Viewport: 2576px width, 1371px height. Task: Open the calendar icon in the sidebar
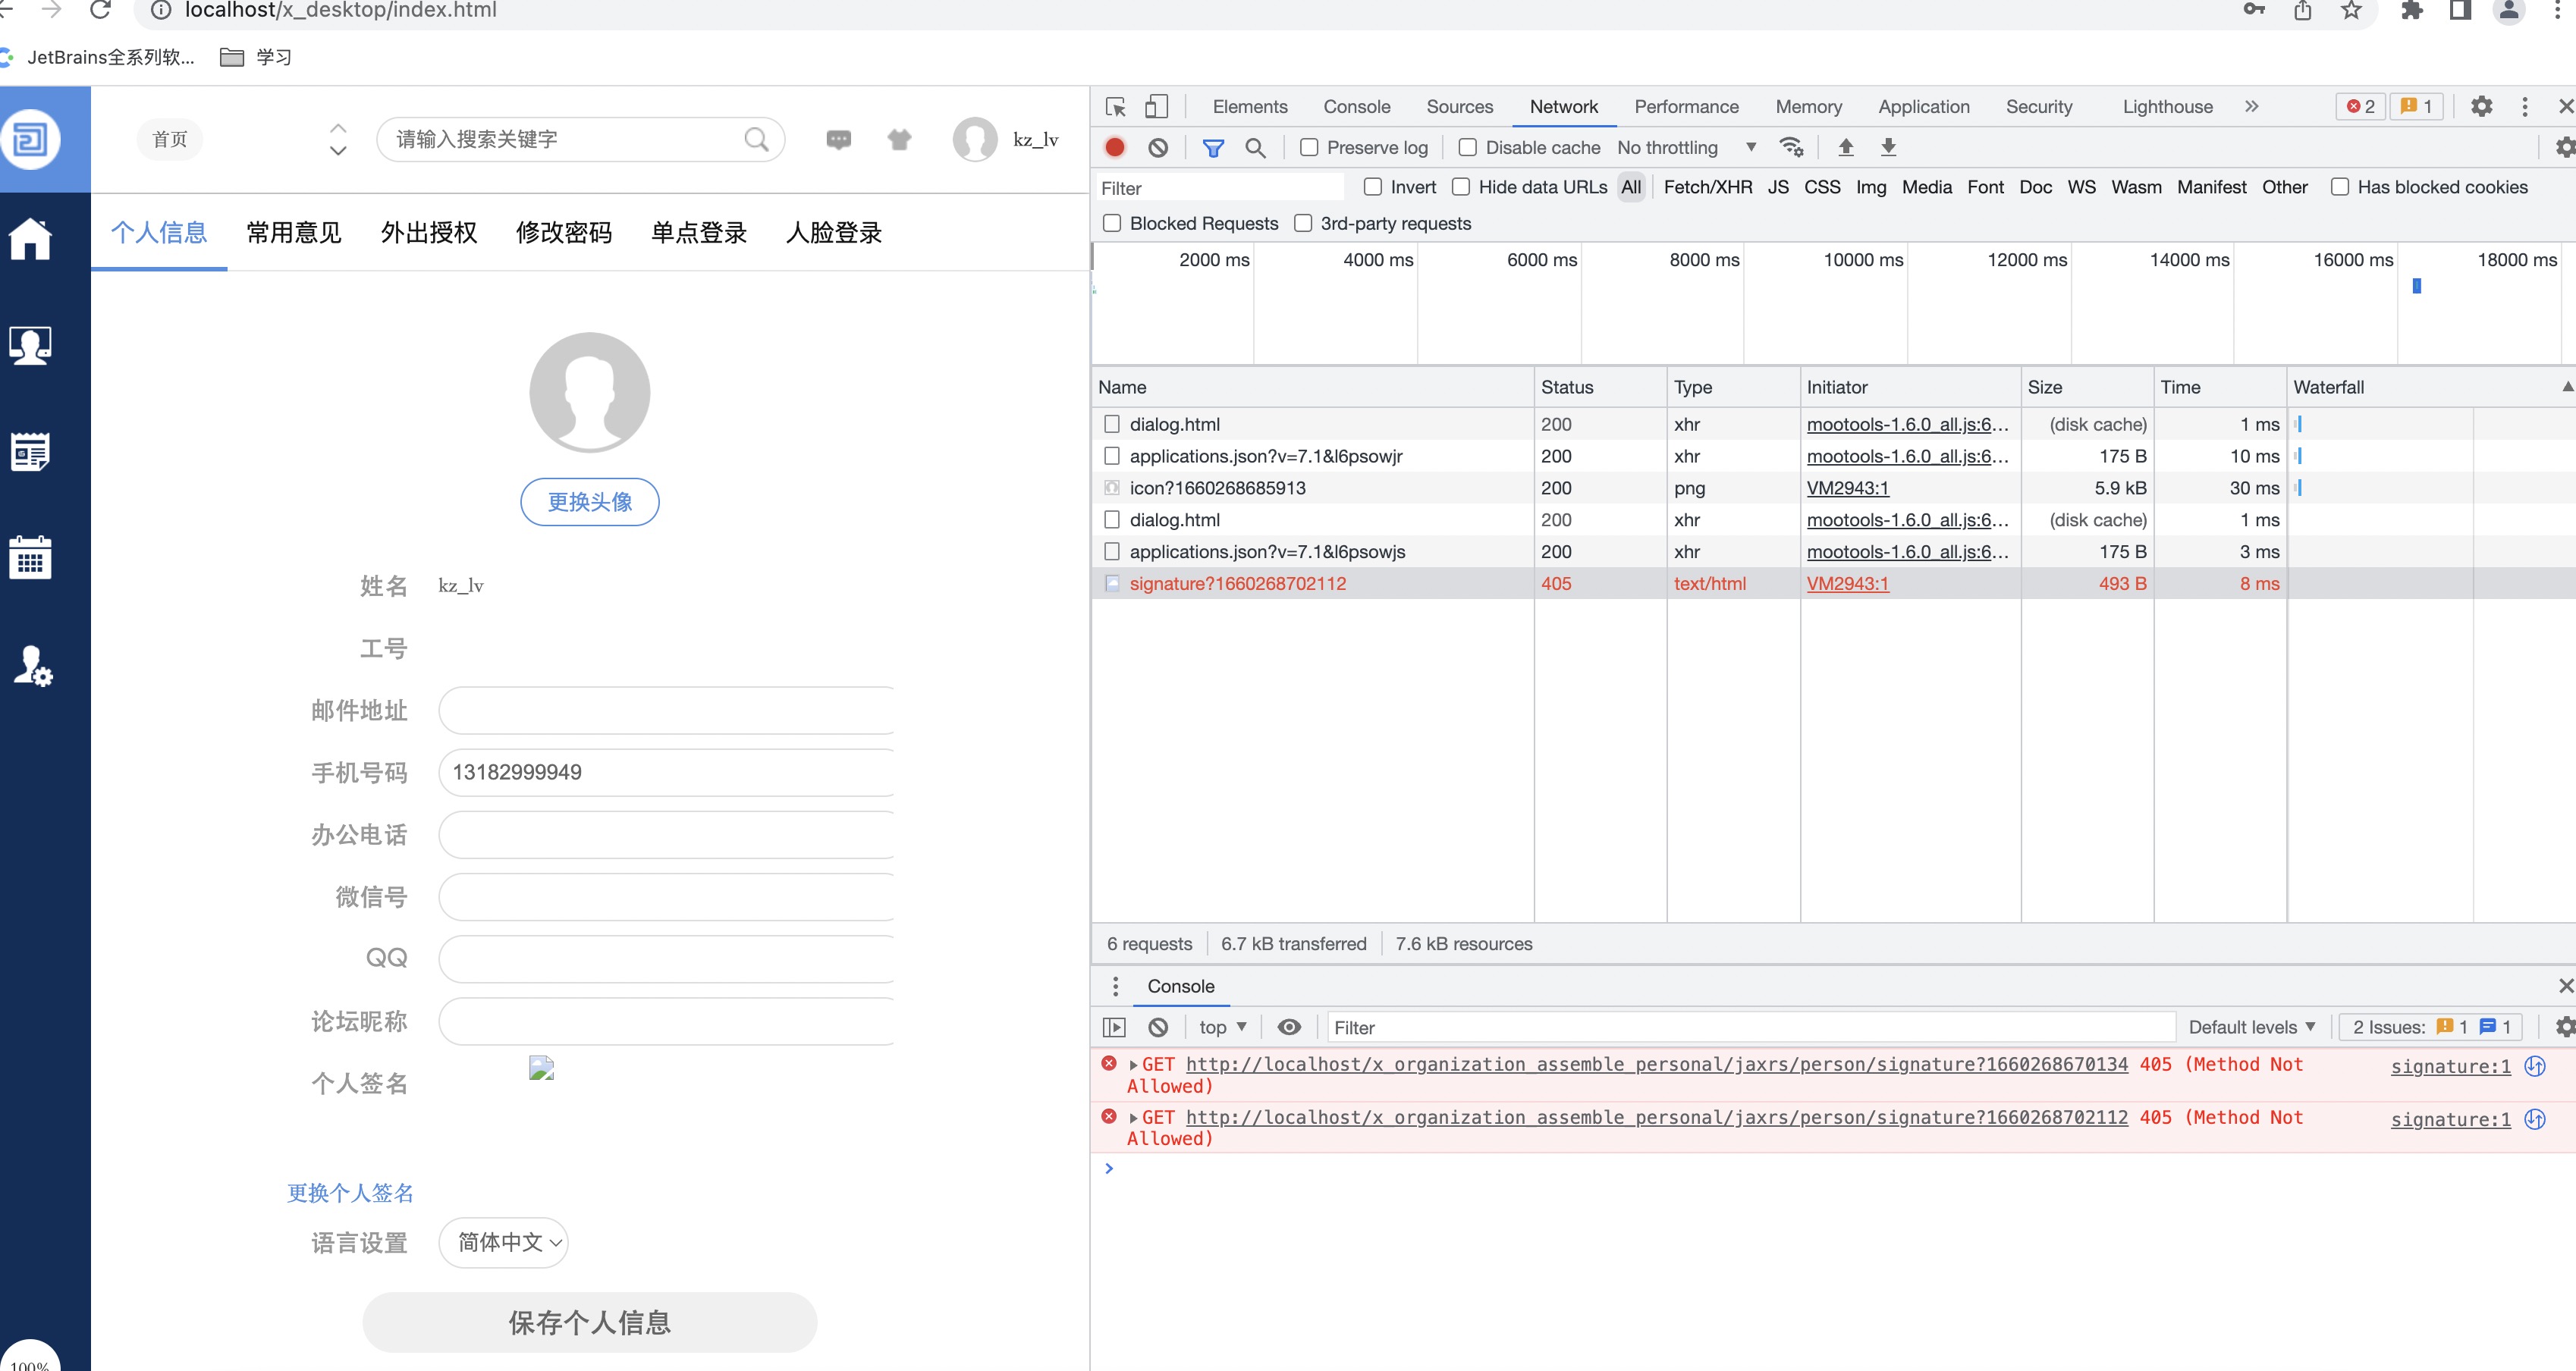coord(30,556)
